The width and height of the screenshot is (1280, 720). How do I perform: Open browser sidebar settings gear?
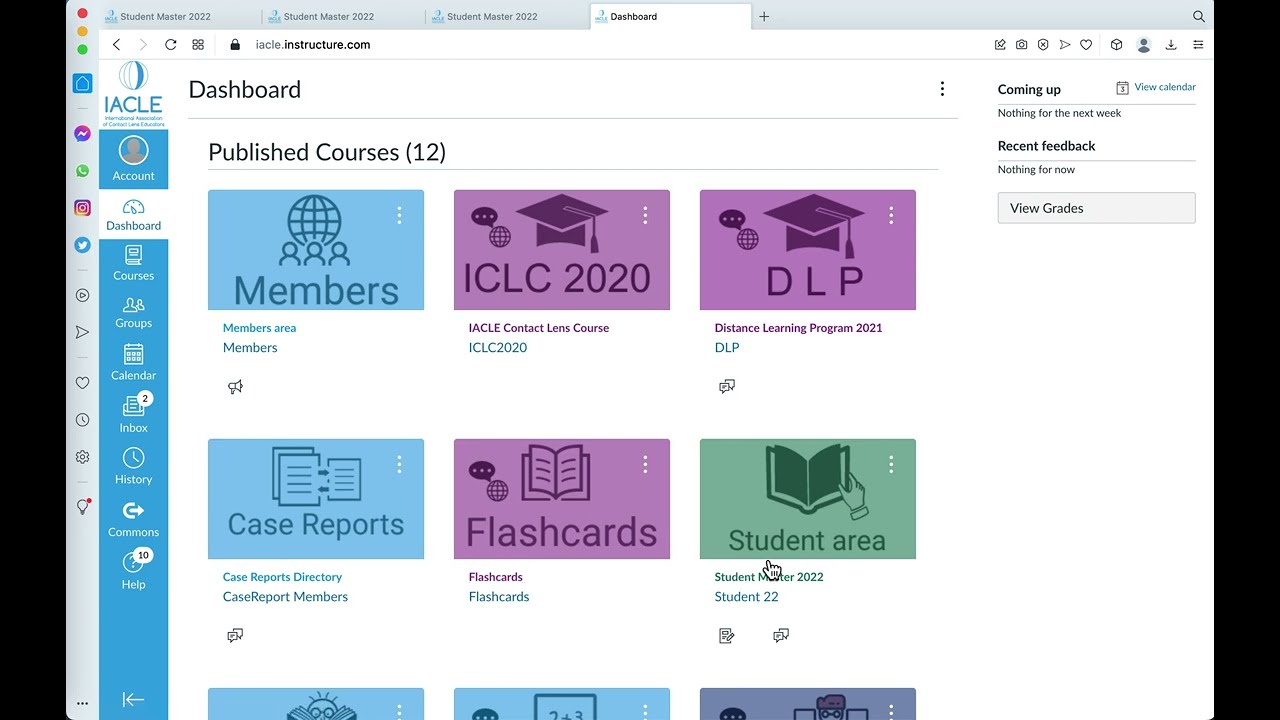[83, 457]
